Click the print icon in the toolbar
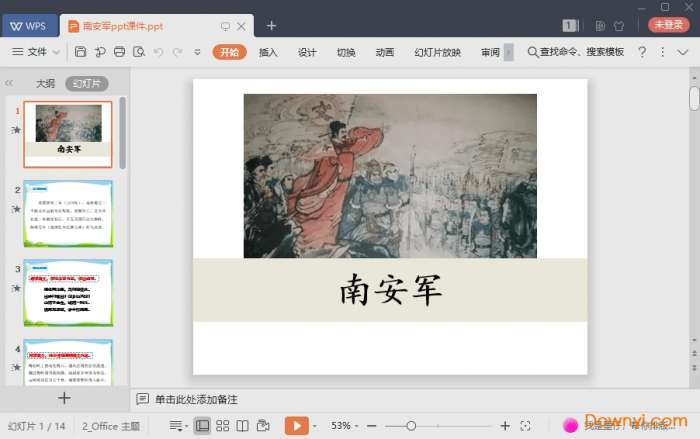Image resolution: width=700 pixels, height=439 pixels. click(x=119, y=52)
